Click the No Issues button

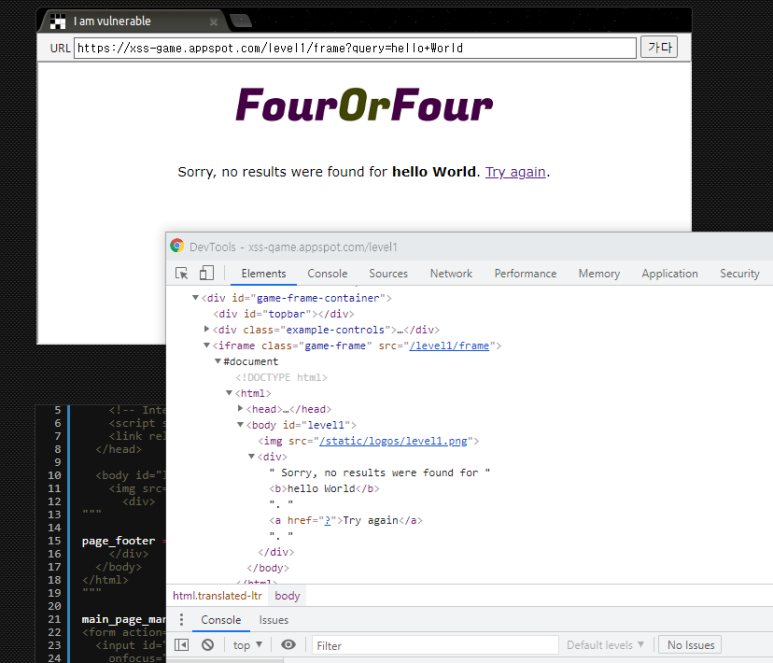point(690,645)
